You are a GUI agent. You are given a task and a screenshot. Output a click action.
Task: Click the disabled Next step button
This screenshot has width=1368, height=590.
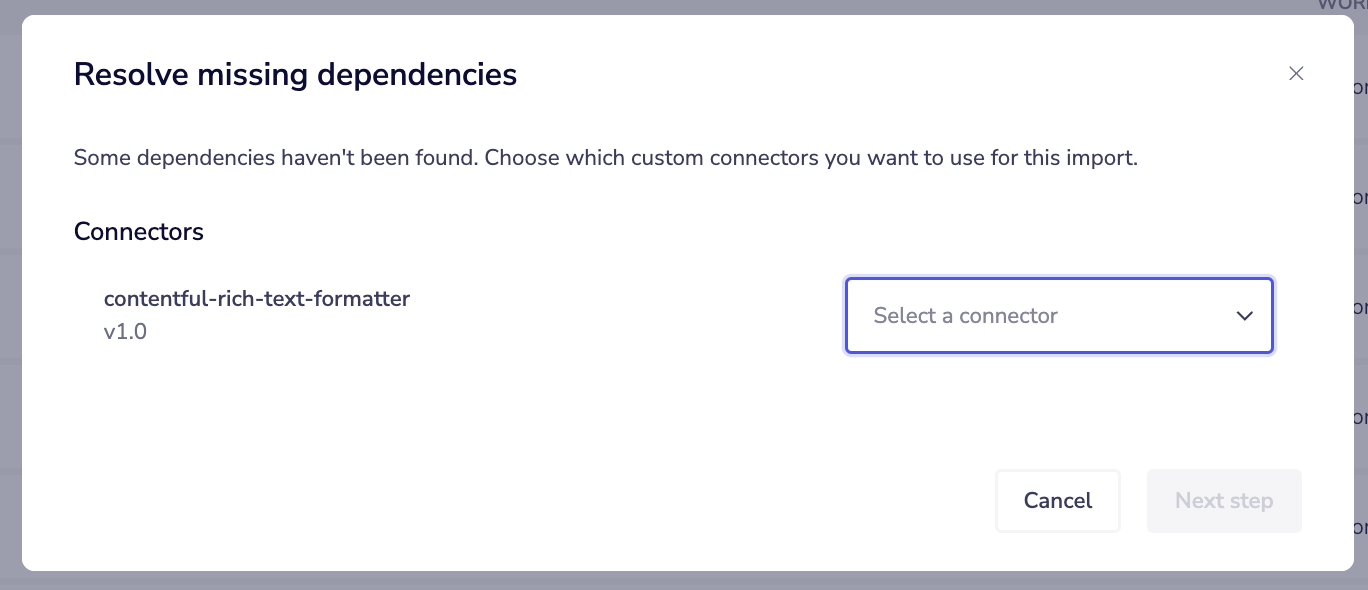pyautogui.click(x=1224, y=501)
